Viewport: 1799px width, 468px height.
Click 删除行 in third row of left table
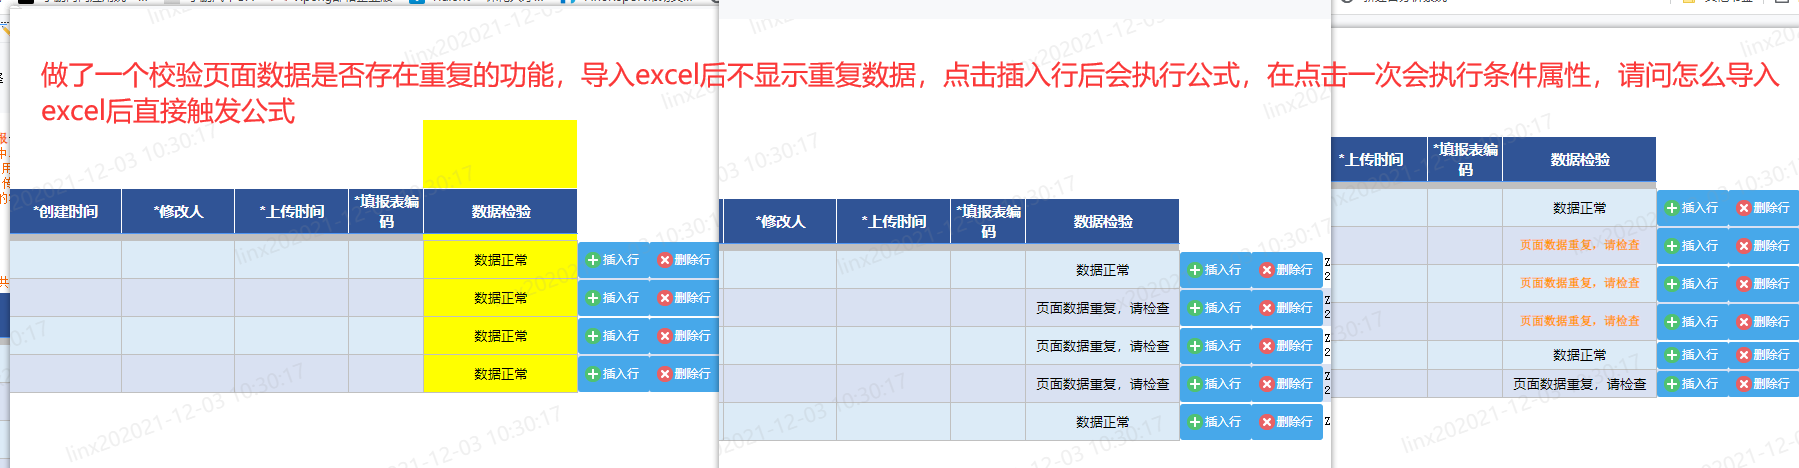[x=685, y=336]
